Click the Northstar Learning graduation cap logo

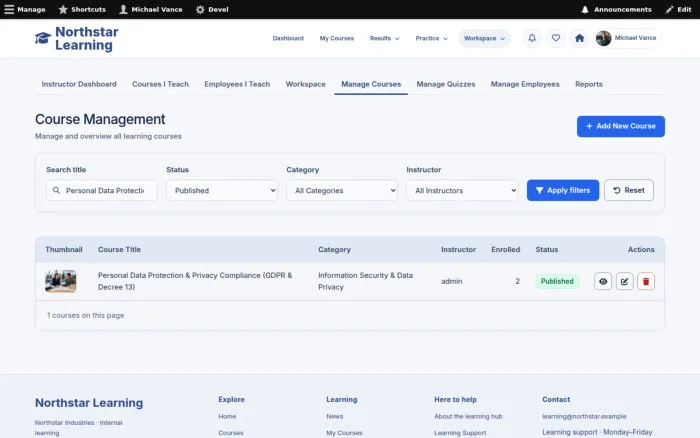coord(43,38)
